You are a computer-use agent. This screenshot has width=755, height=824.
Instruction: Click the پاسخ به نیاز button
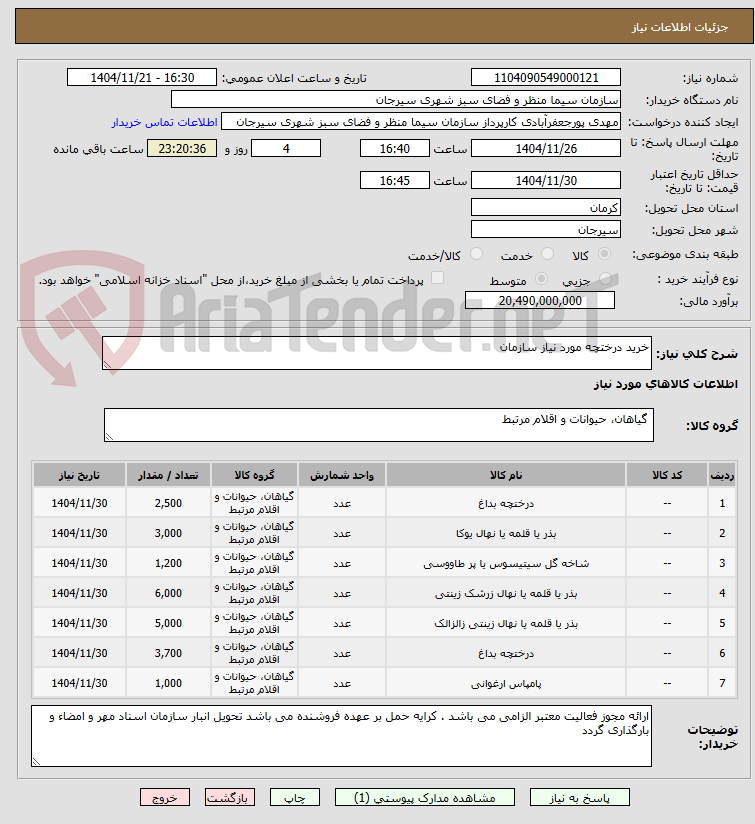click(580, 797)
